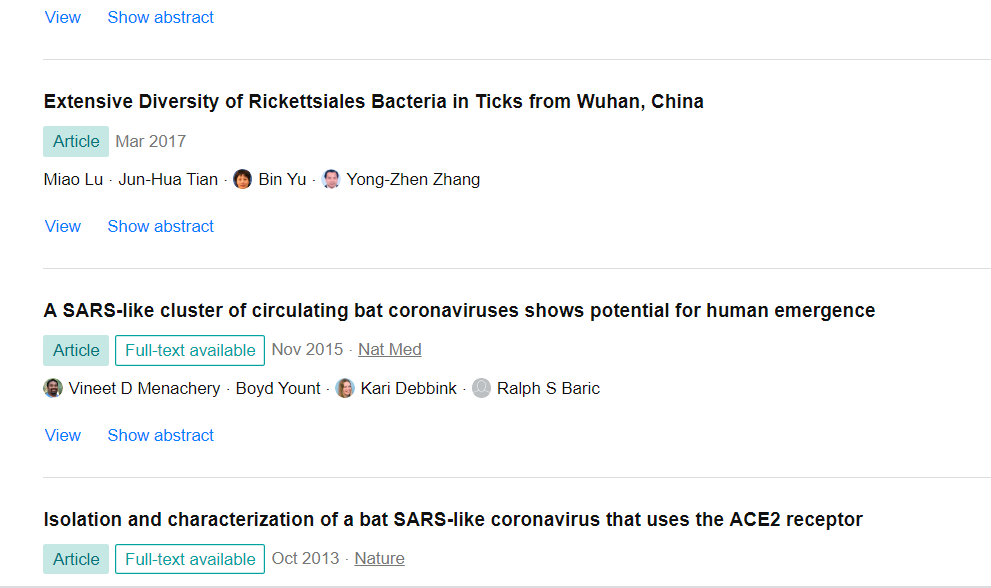
Task: Click Kari Debbink's profile picture
Action: pos(344,388)
